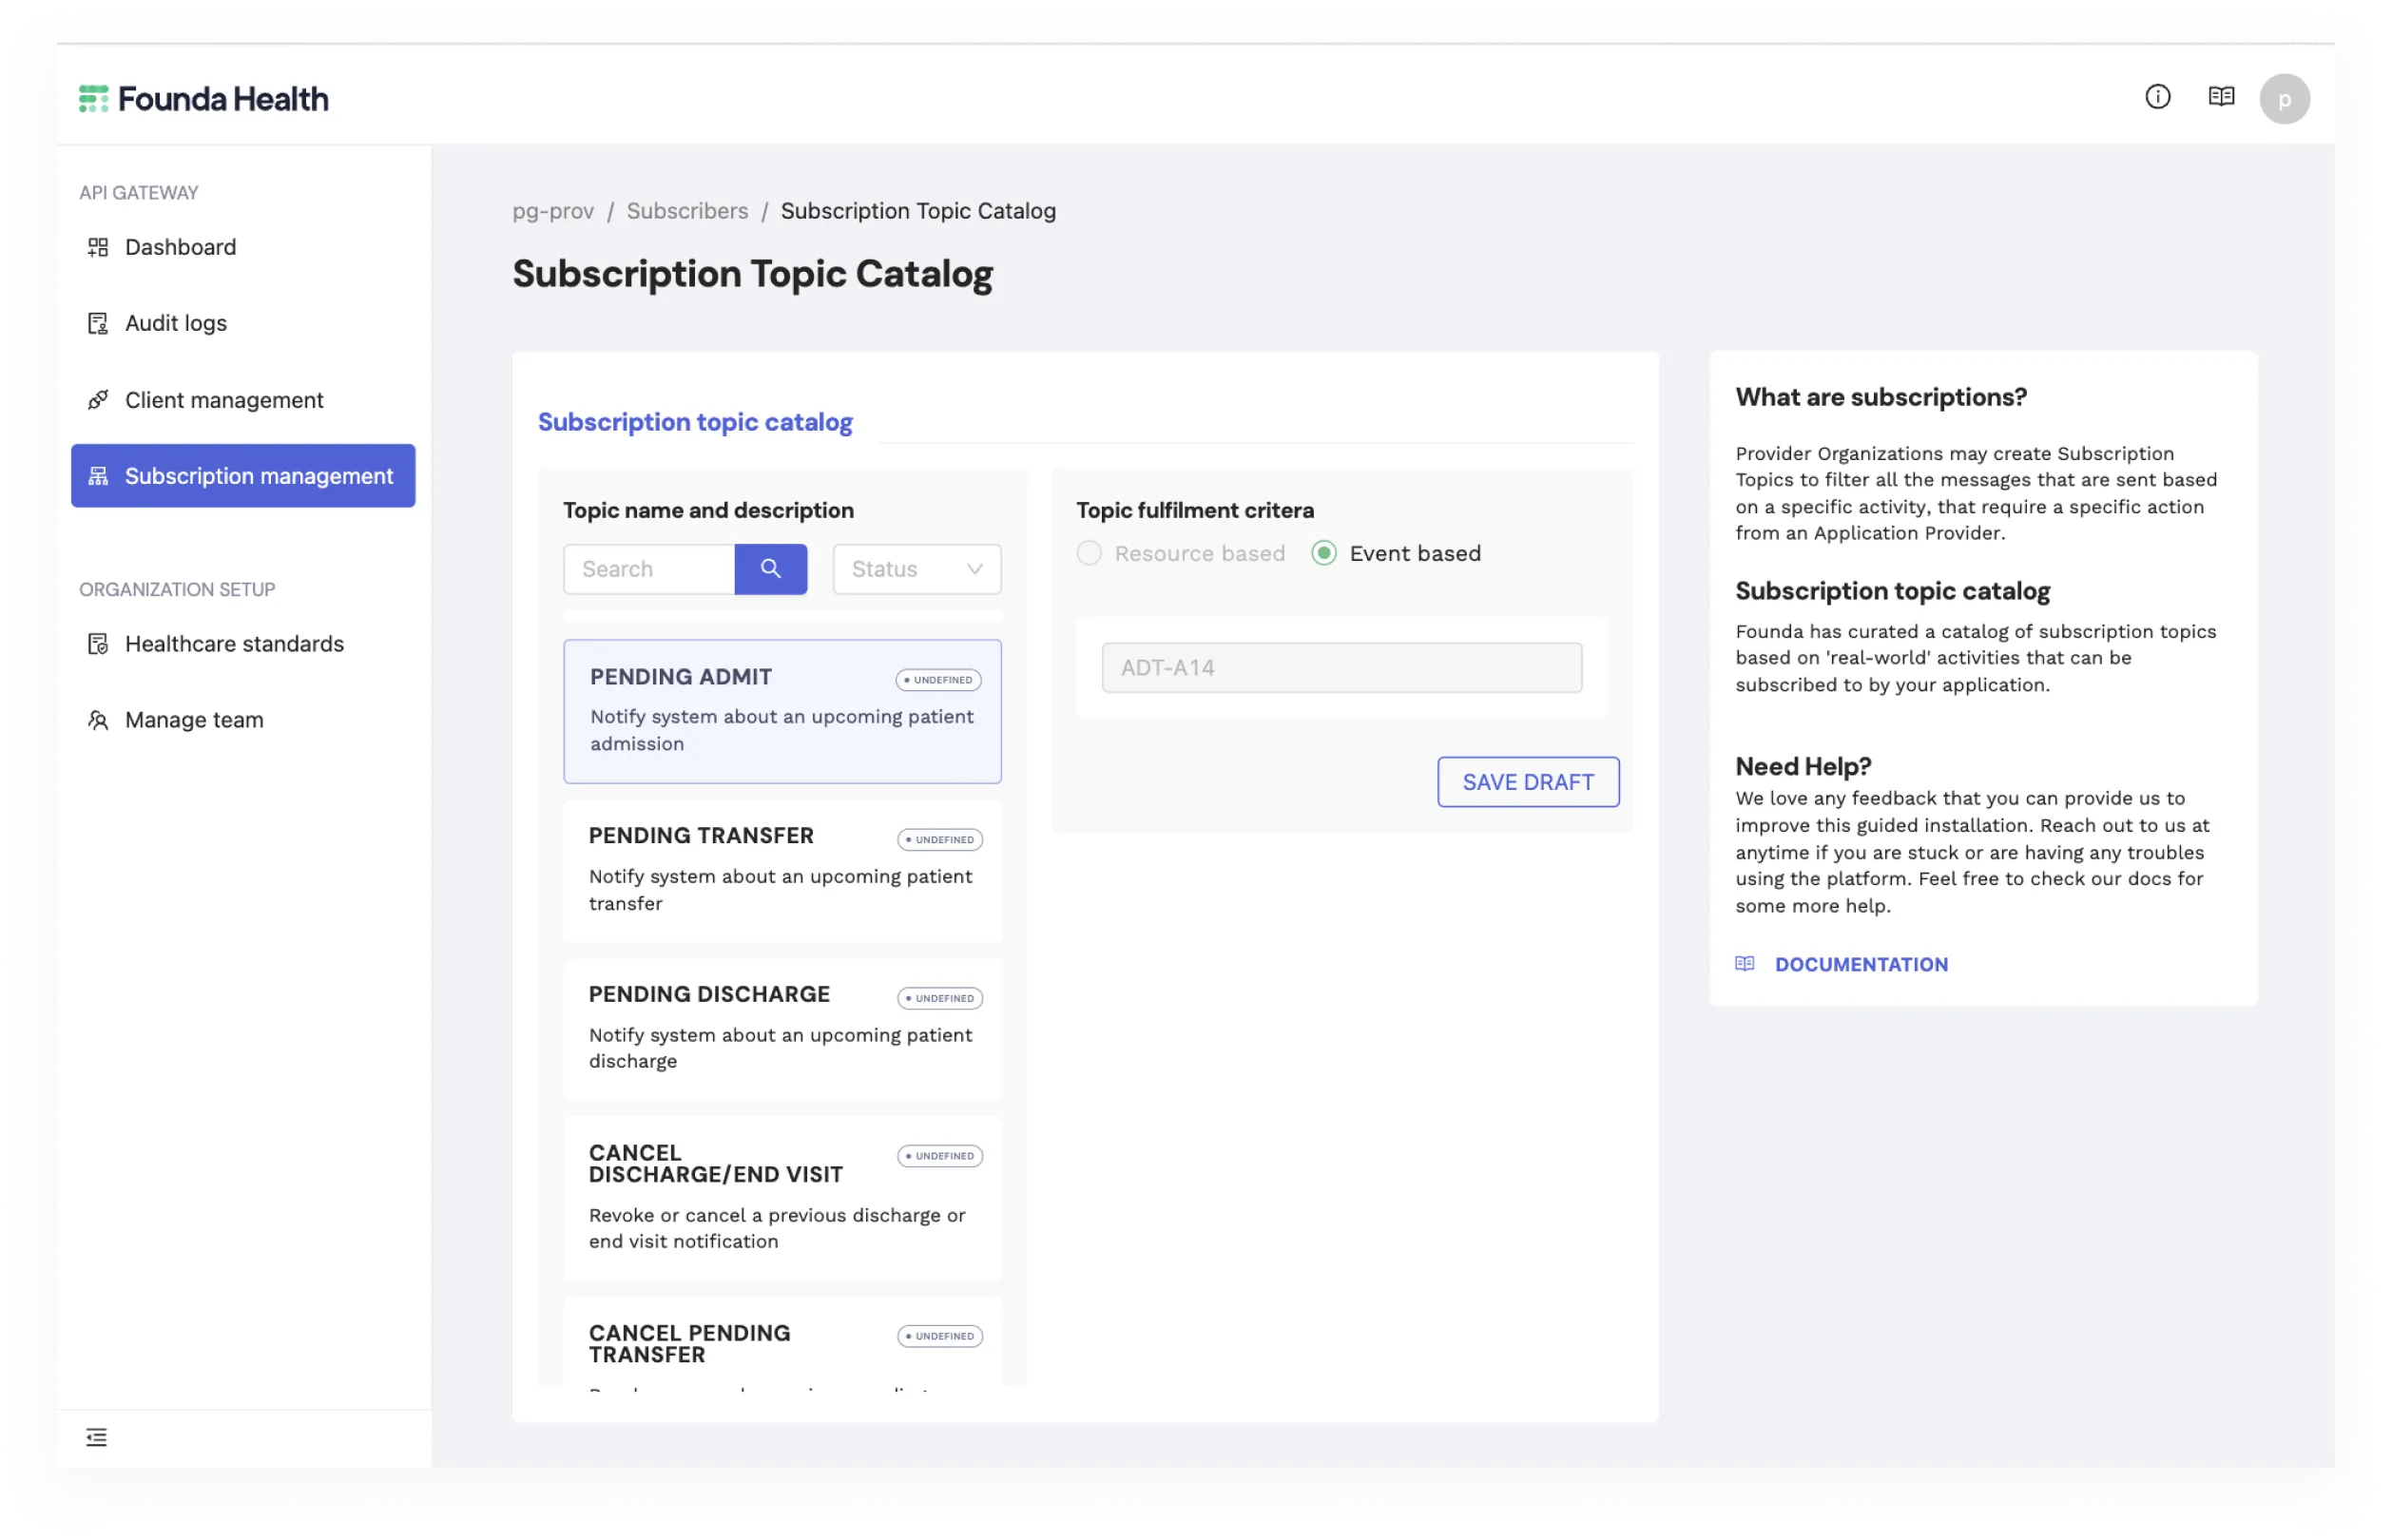Collapse the sidebar with the bottom menu icon

(96, 1437)
